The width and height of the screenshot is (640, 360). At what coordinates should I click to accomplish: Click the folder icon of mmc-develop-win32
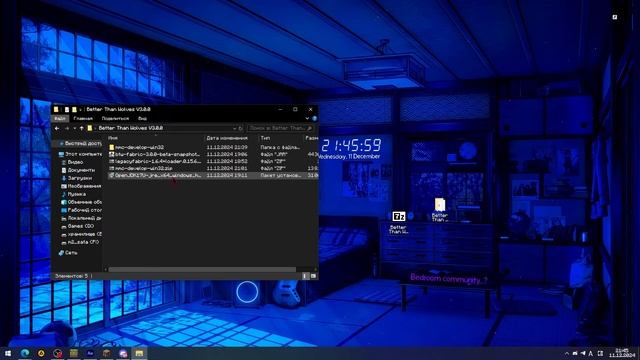tap(111, 147)
